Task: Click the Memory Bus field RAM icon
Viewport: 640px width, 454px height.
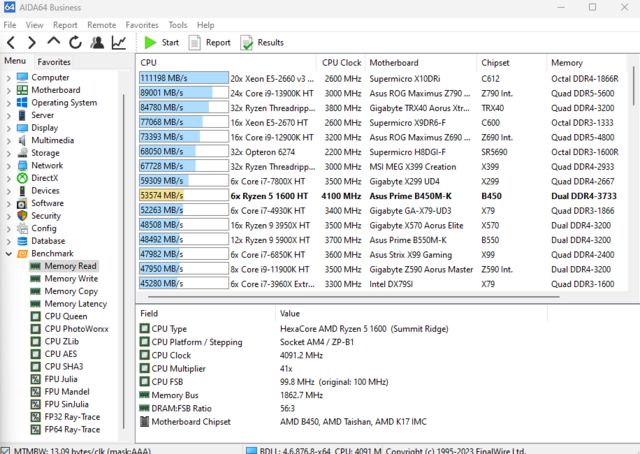Action: [144, 395]
